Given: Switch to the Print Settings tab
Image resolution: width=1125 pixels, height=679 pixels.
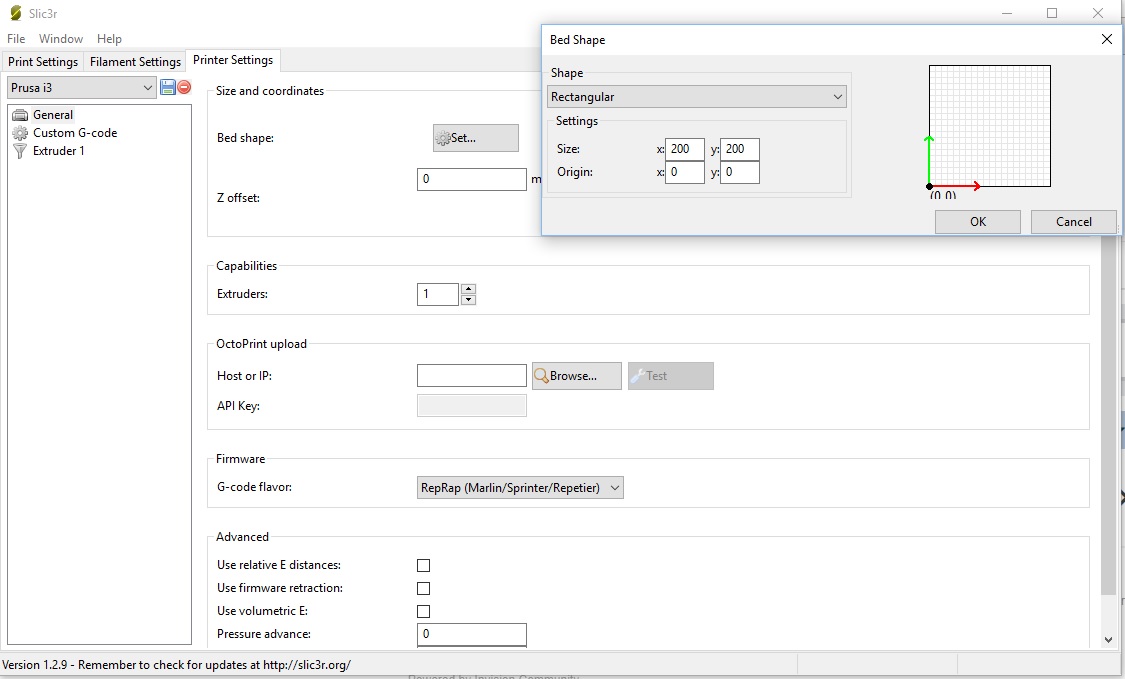Looking at the screenshot, I should 43,62.
